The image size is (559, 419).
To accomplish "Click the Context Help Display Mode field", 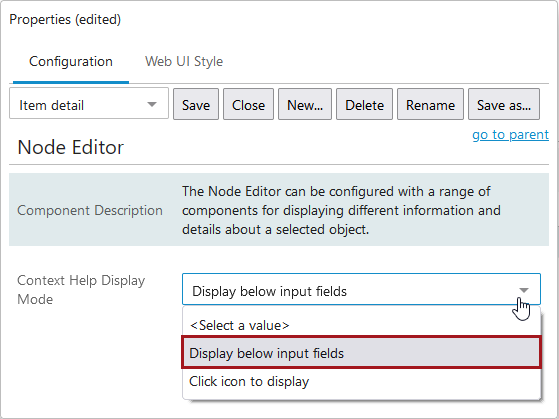I will (x=361, y=289).
